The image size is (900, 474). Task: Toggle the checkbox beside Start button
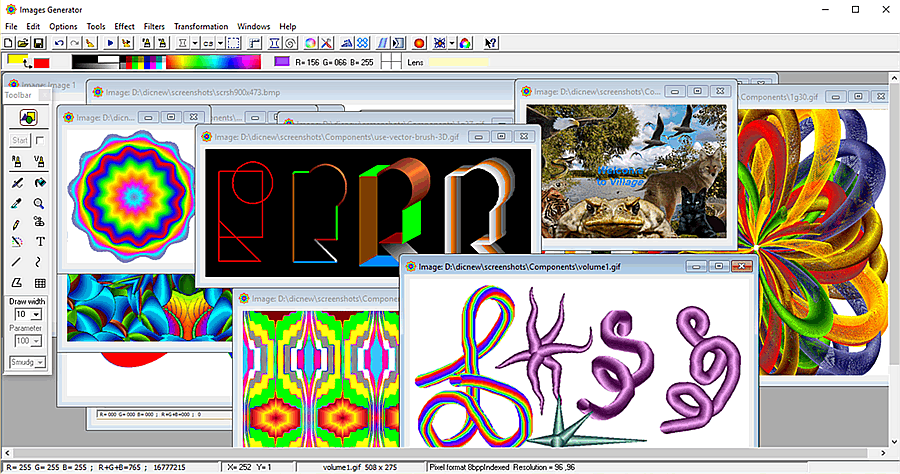click(40, 141)
